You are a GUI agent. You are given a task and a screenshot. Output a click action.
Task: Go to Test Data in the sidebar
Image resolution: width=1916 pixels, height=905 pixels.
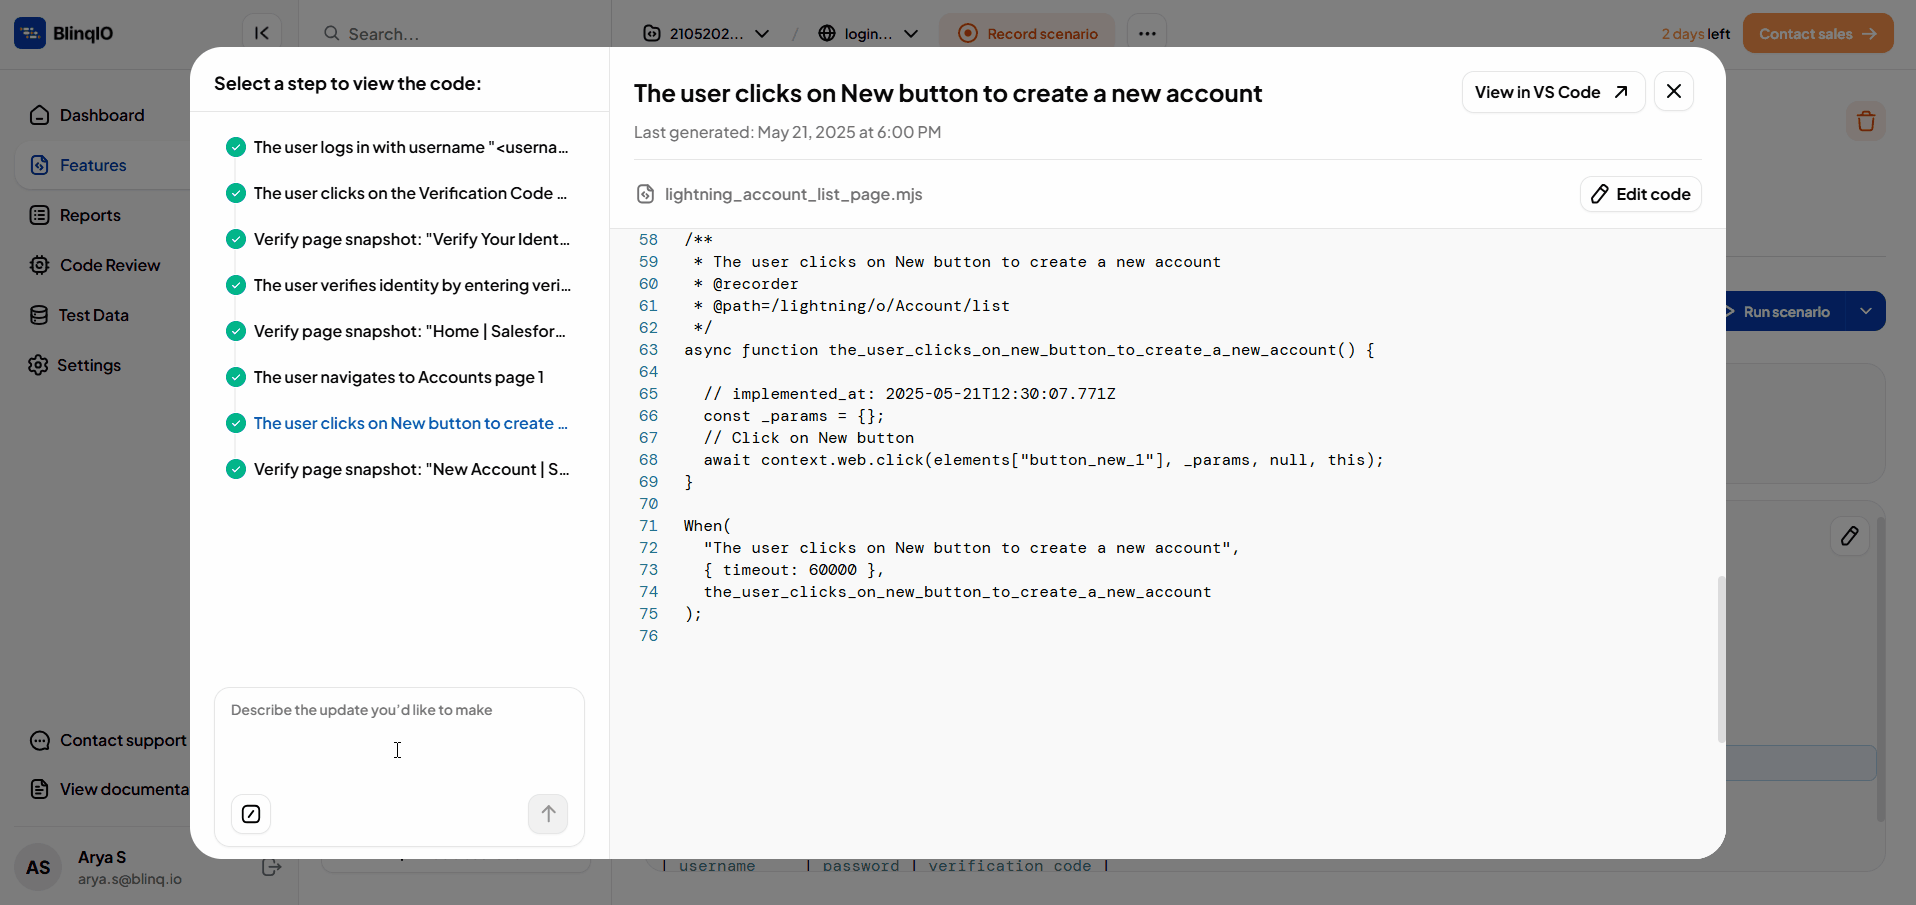(93, 315)
